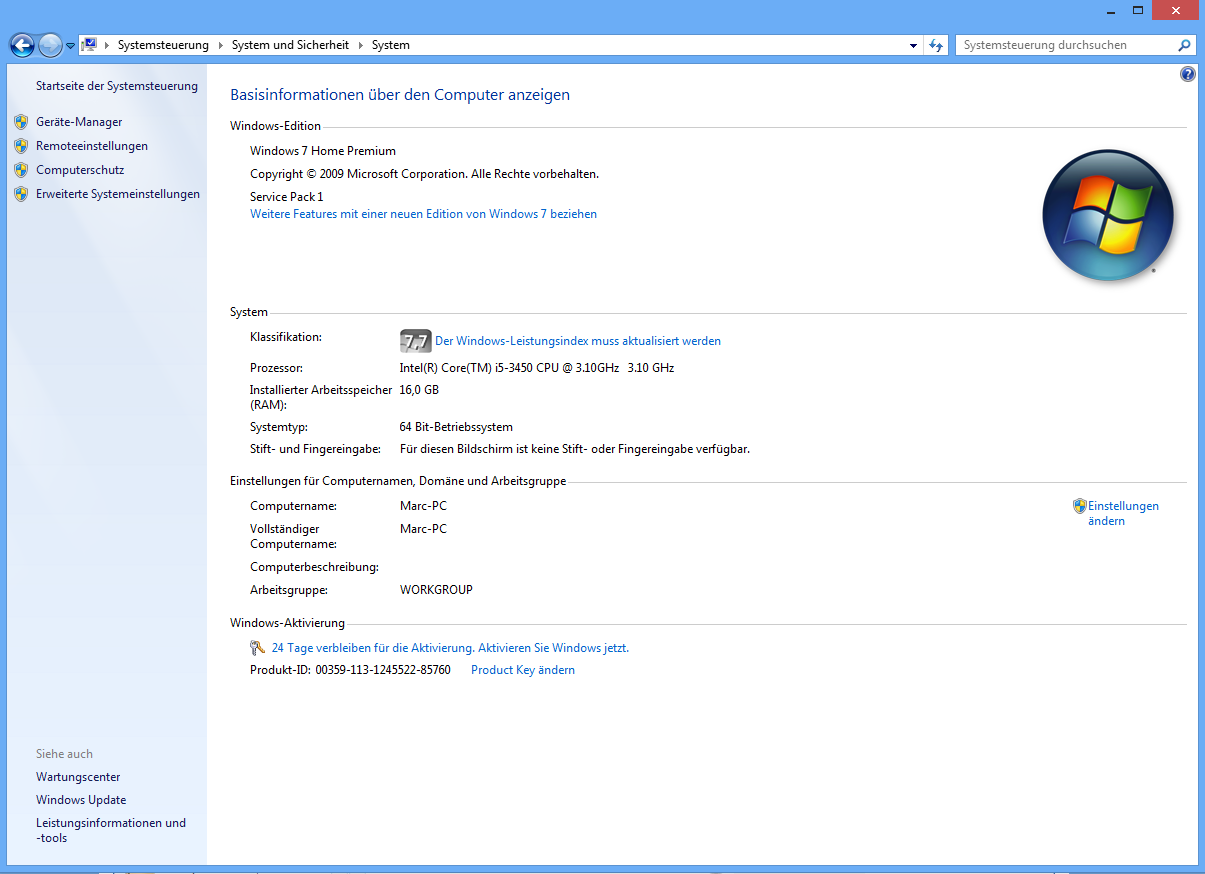Expand arrow after Systemsteuerung breadcrumb
The image size is (1205, 874).
click(x=221, y=45)
